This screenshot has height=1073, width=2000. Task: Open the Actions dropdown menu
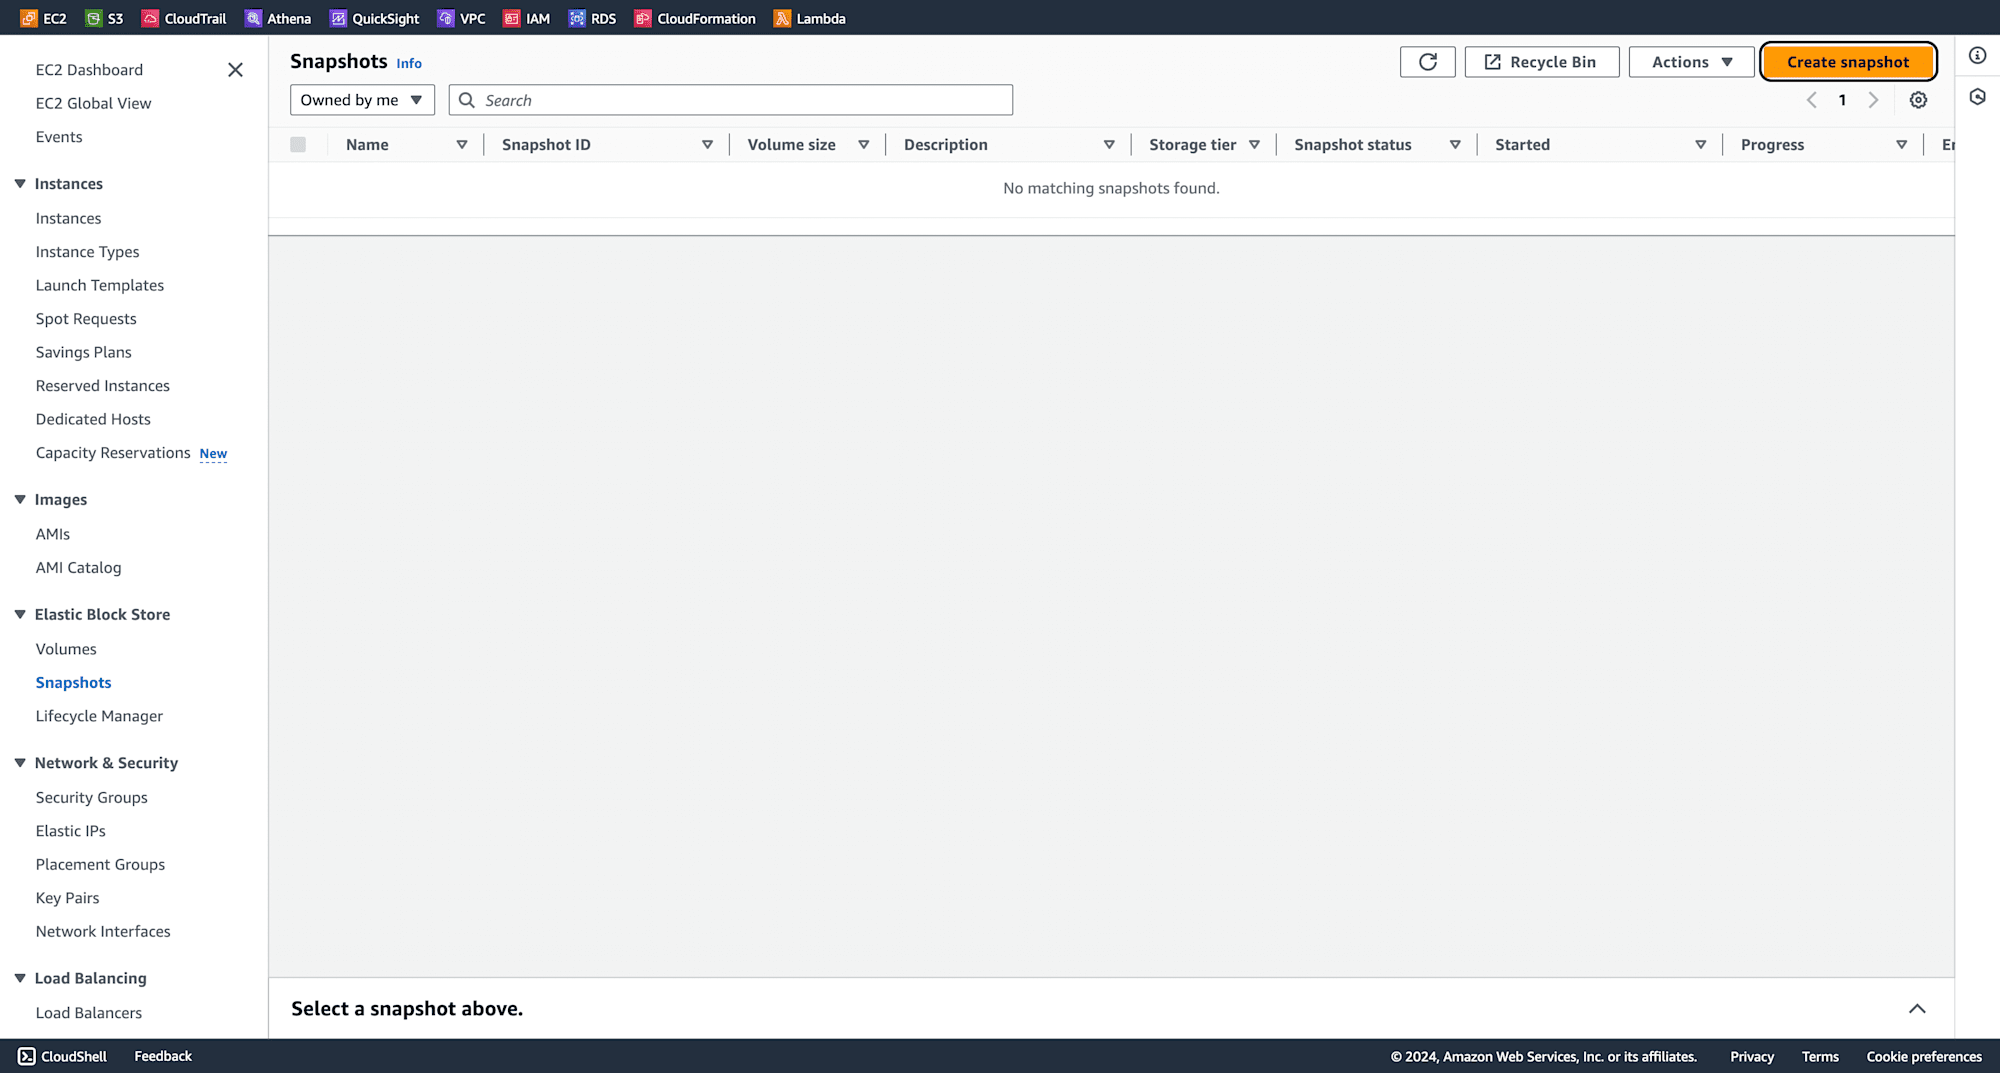click(x=1691, y=62)
